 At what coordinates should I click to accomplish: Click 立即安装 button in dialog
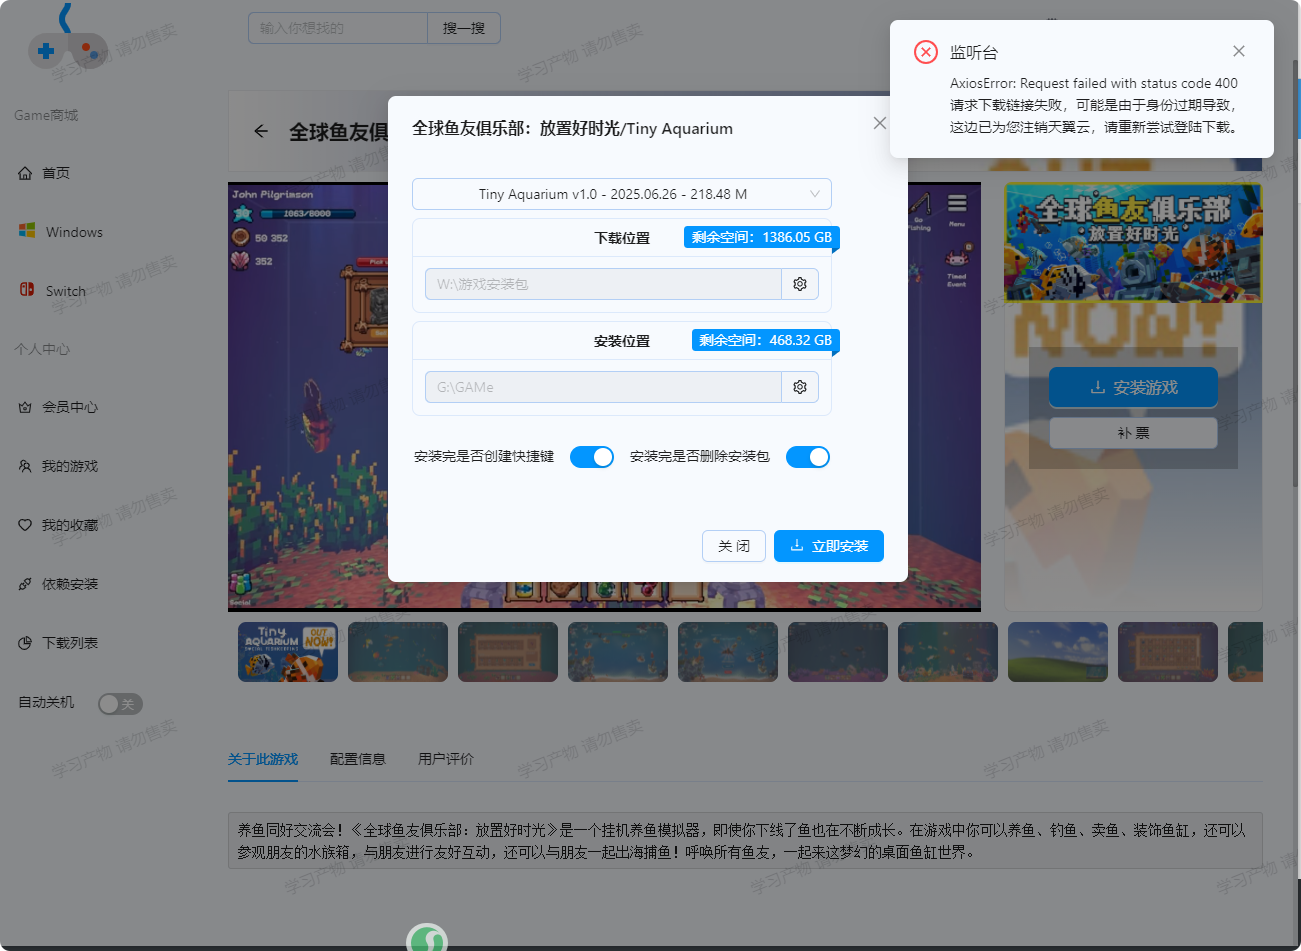coord(829,546)
